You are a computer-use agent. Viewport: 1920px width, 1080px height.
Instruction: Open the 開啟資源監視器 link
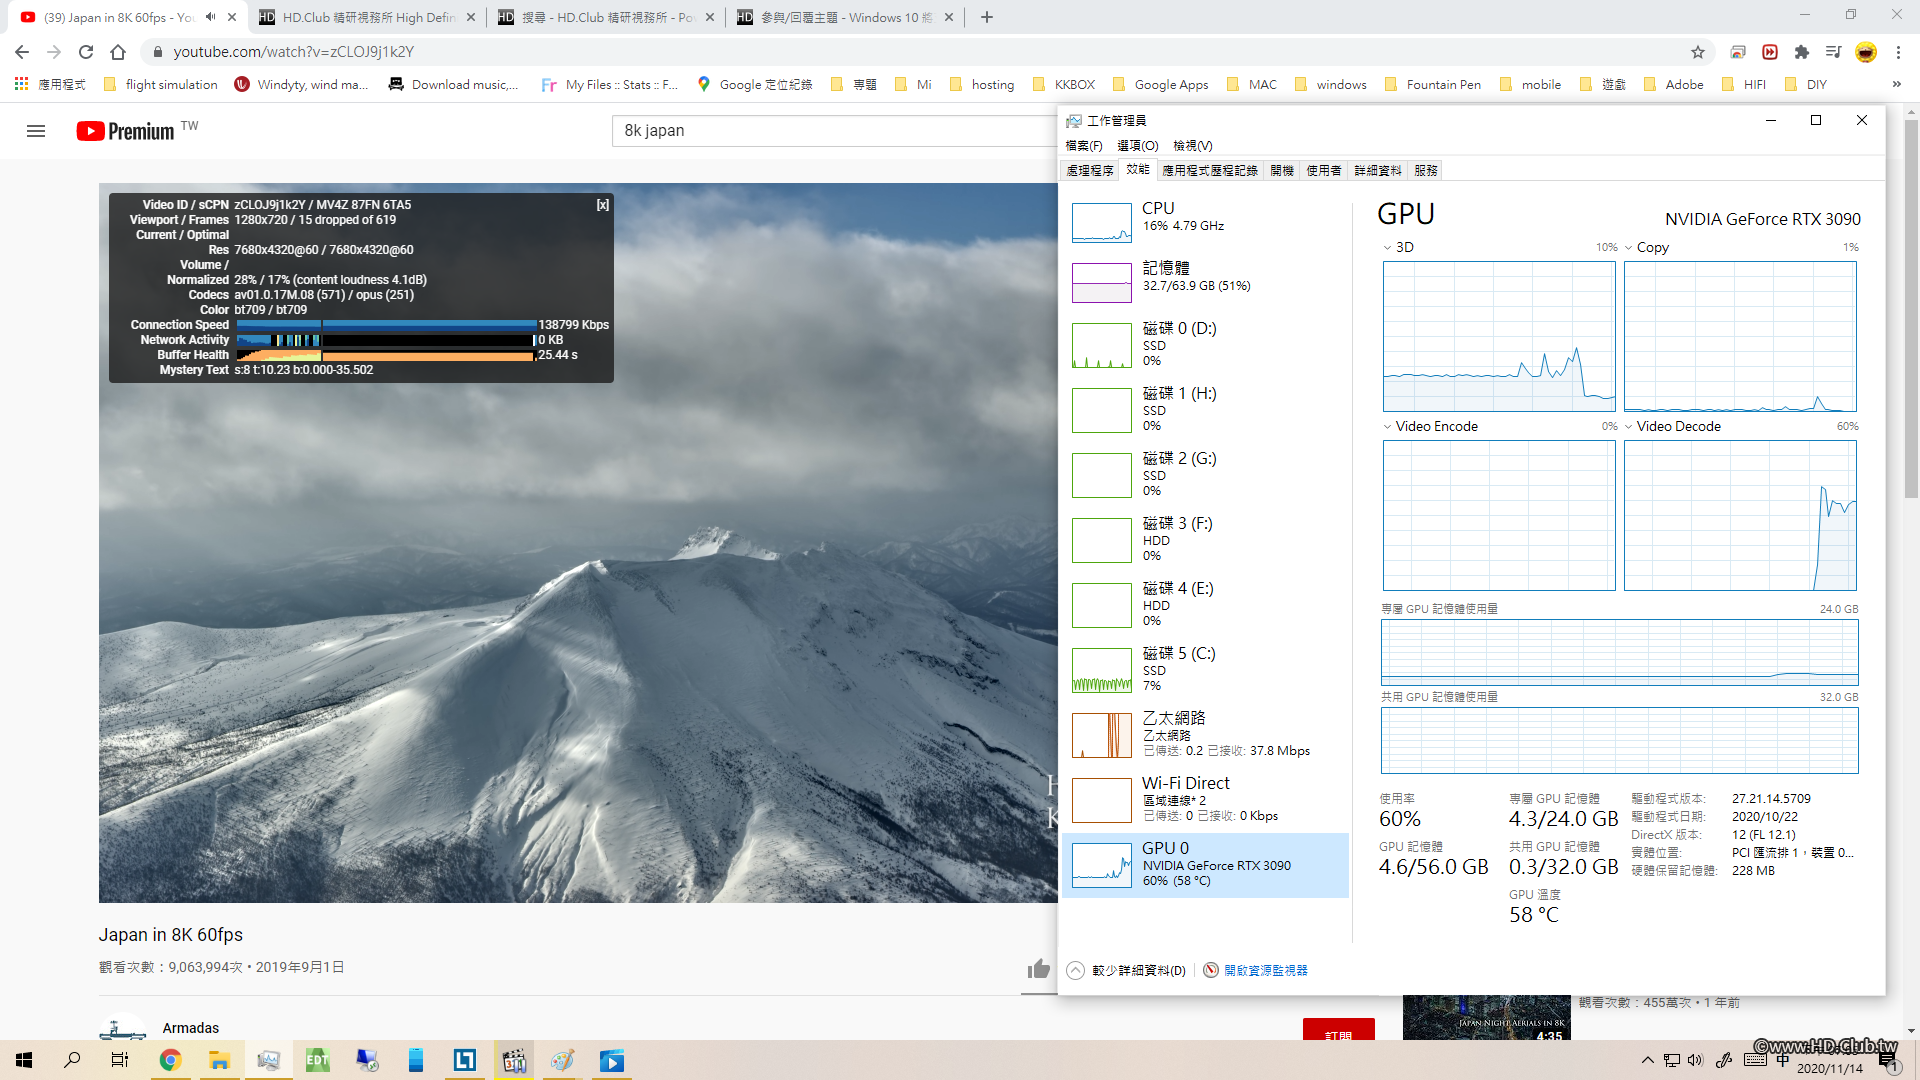[1265, 971]
